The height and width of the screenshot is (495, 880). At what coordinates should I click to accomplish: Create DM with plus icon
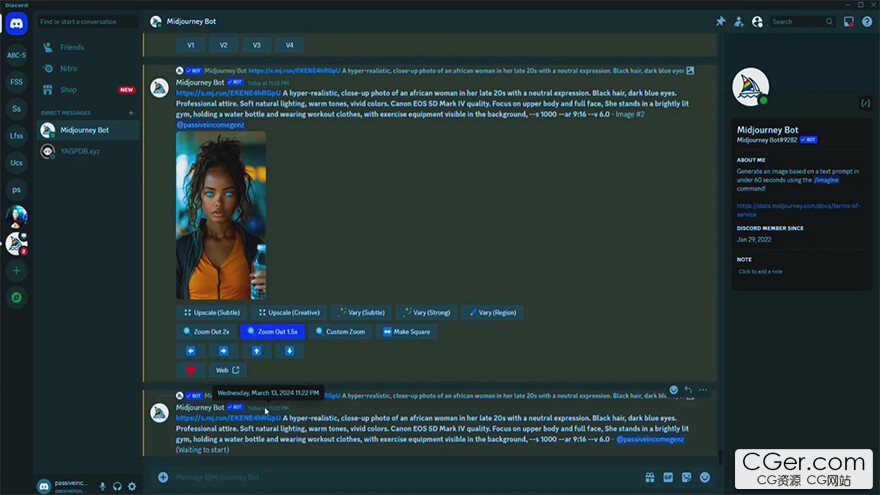tap(131, 113)
